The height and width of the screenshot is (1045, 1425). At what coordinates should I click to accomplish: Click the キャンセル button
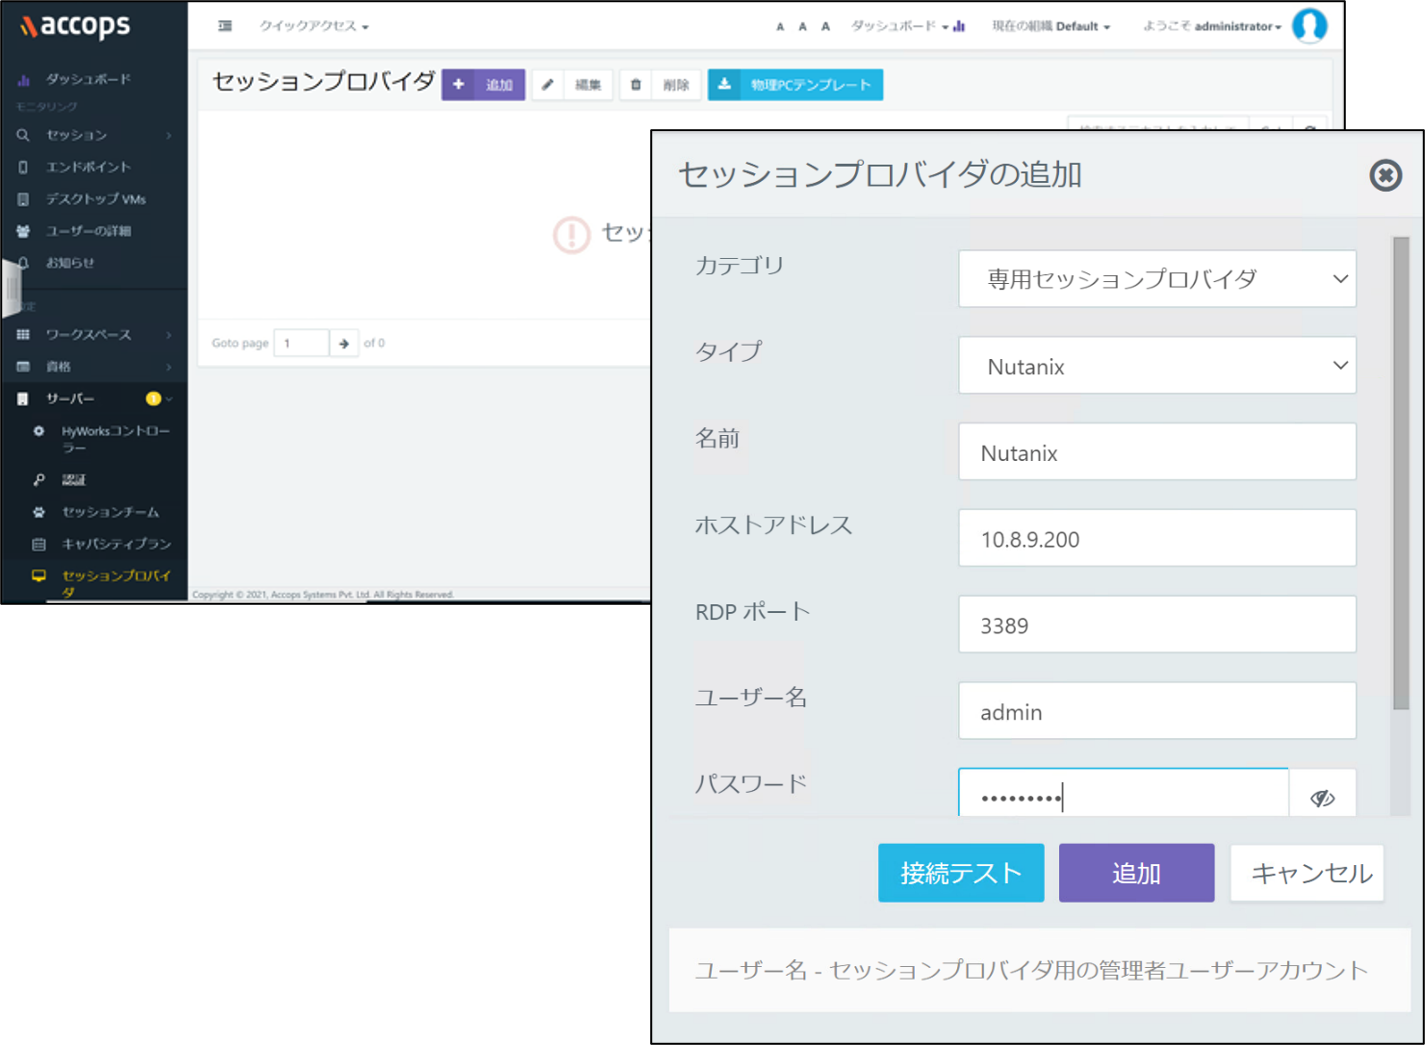point(1307,873)
